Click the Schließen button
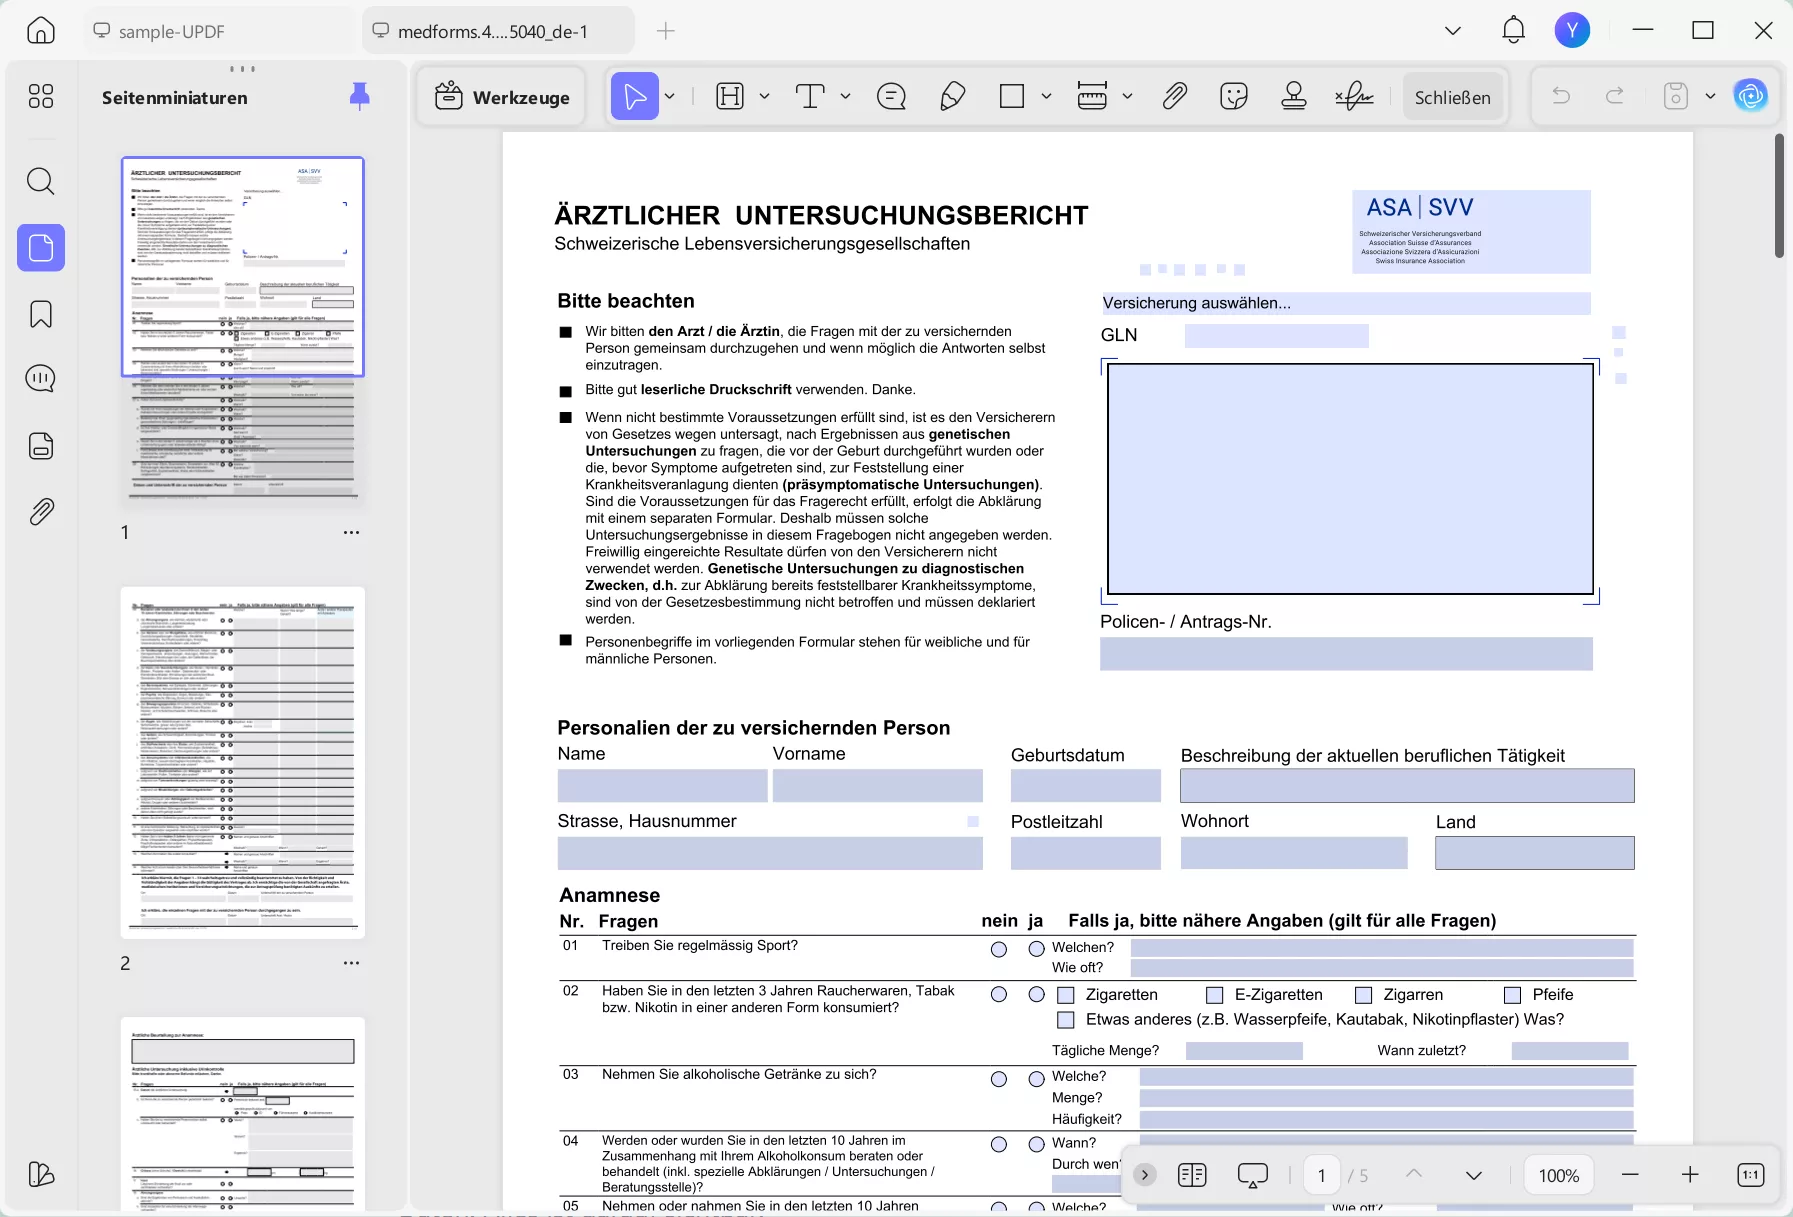Viewport: 1793px width, 1217px height. 1452,96
